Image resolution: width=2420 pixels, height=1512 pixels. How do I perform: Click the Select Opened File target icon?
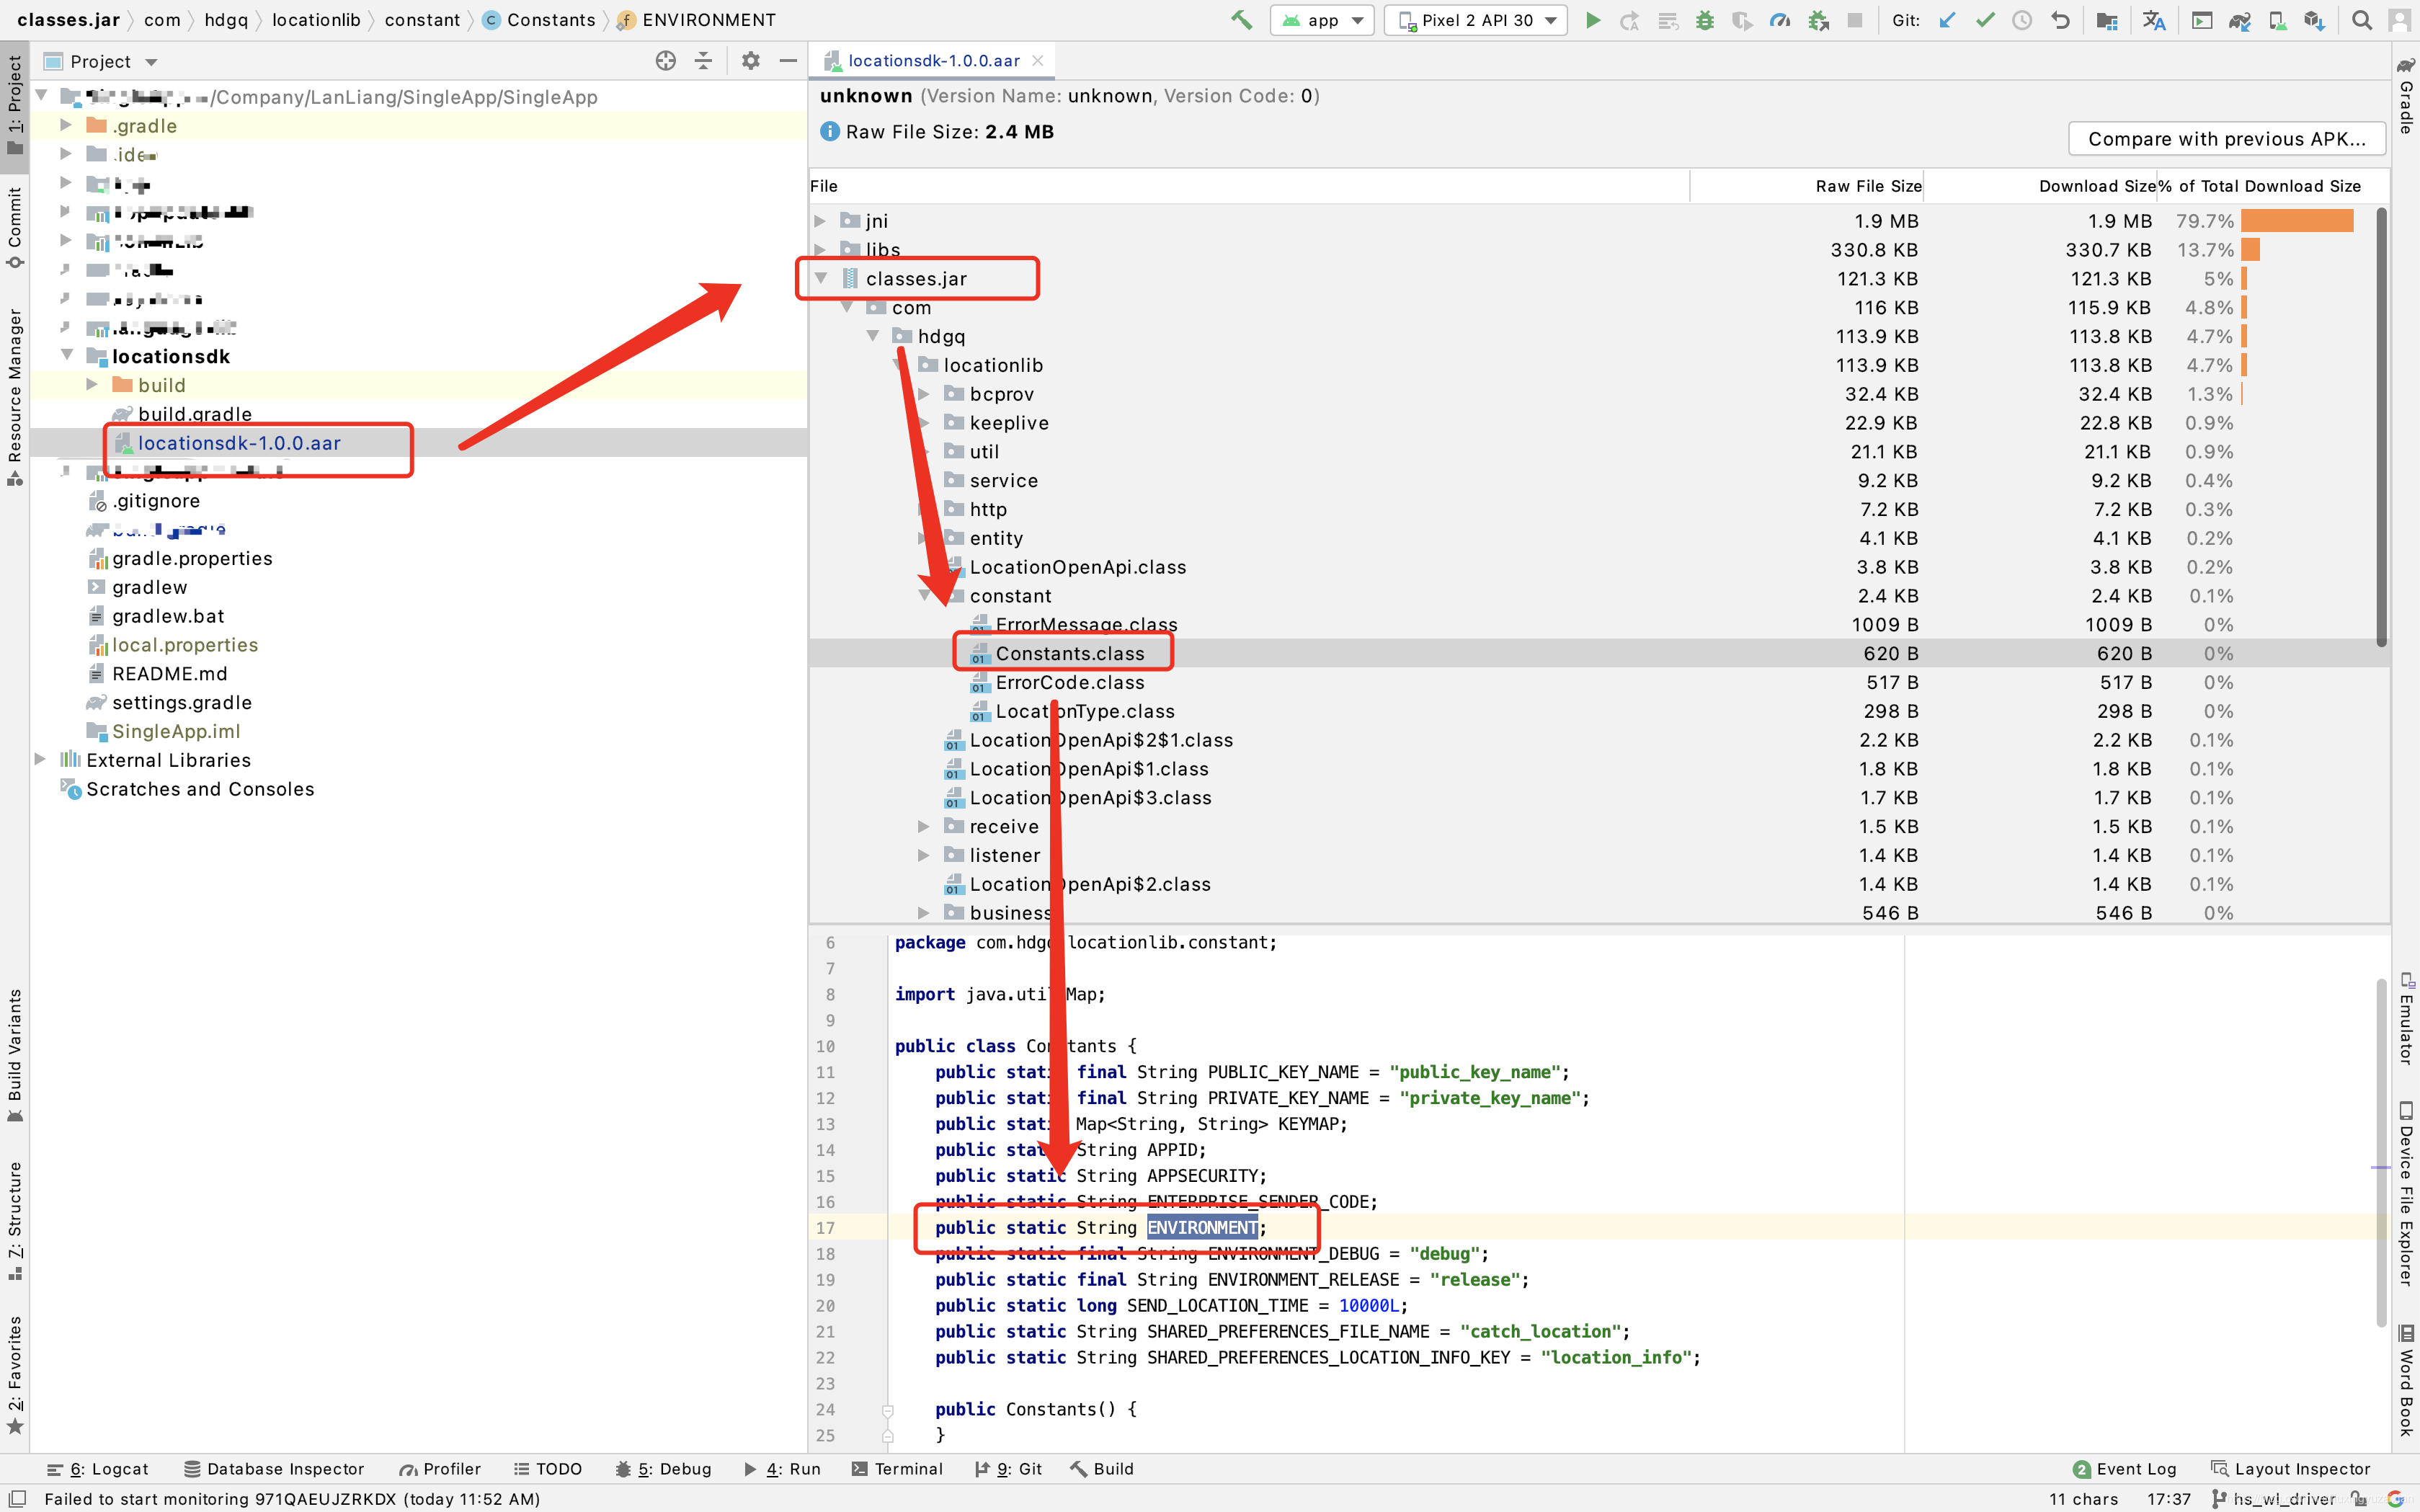(x=665, y=61)
